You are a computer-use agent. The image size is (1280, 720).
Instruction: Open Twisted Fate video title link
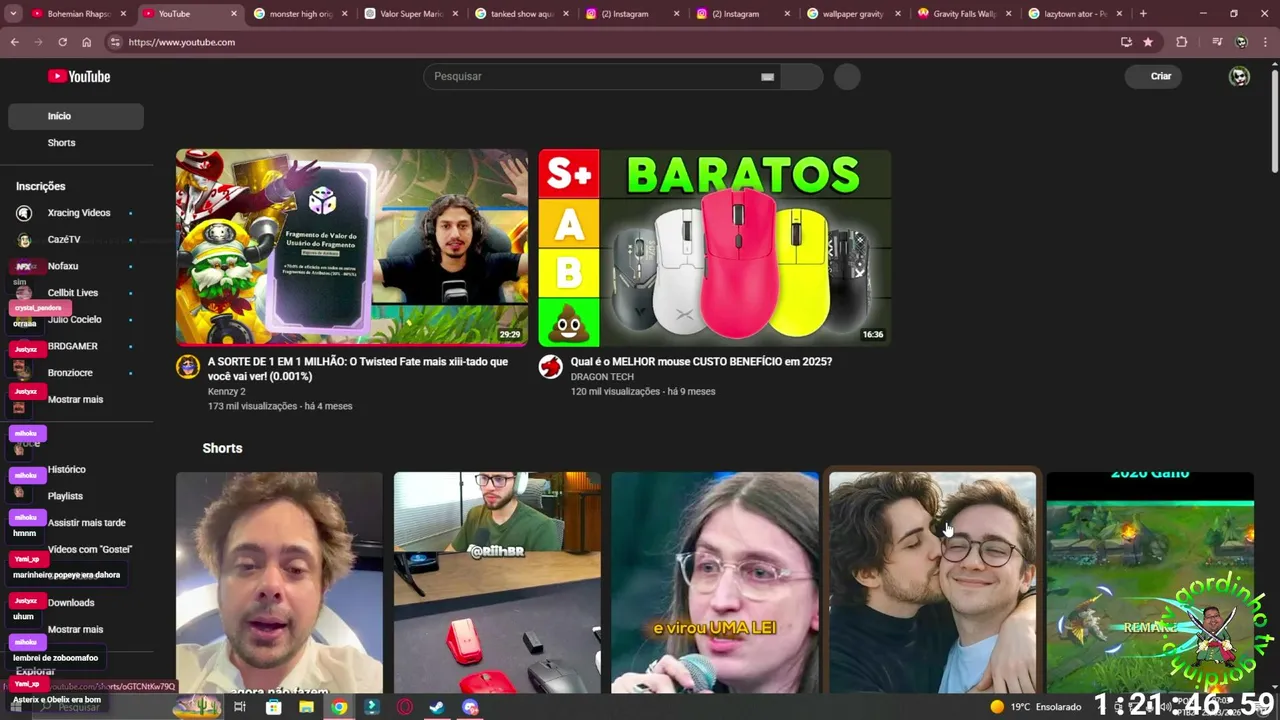click(x=358, y=369)
